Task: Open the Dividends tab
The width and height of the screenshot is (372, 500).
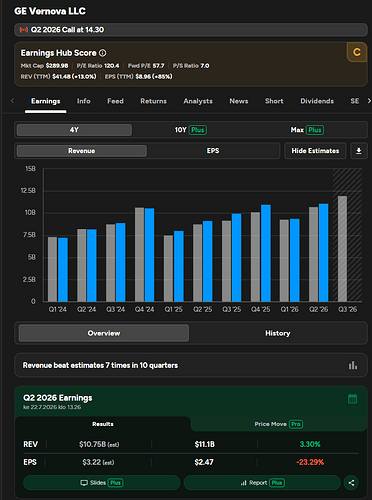Action: [x=317, y=101]
